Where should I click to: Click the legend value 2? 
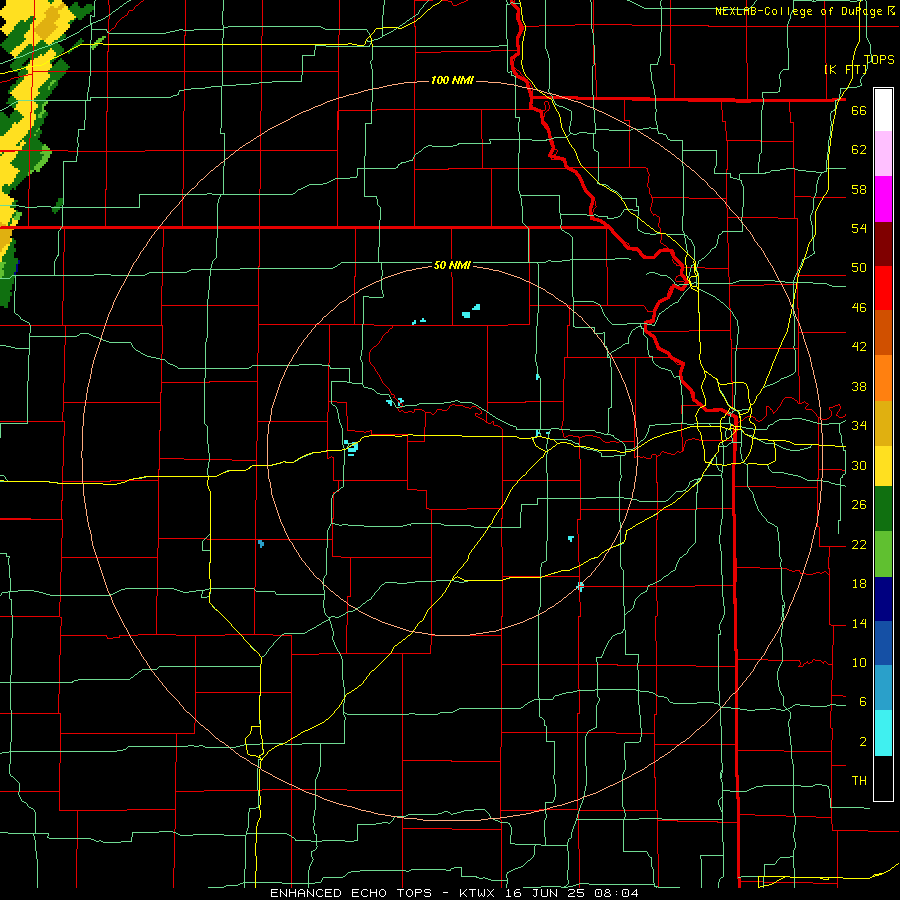[x=862, y=742]
